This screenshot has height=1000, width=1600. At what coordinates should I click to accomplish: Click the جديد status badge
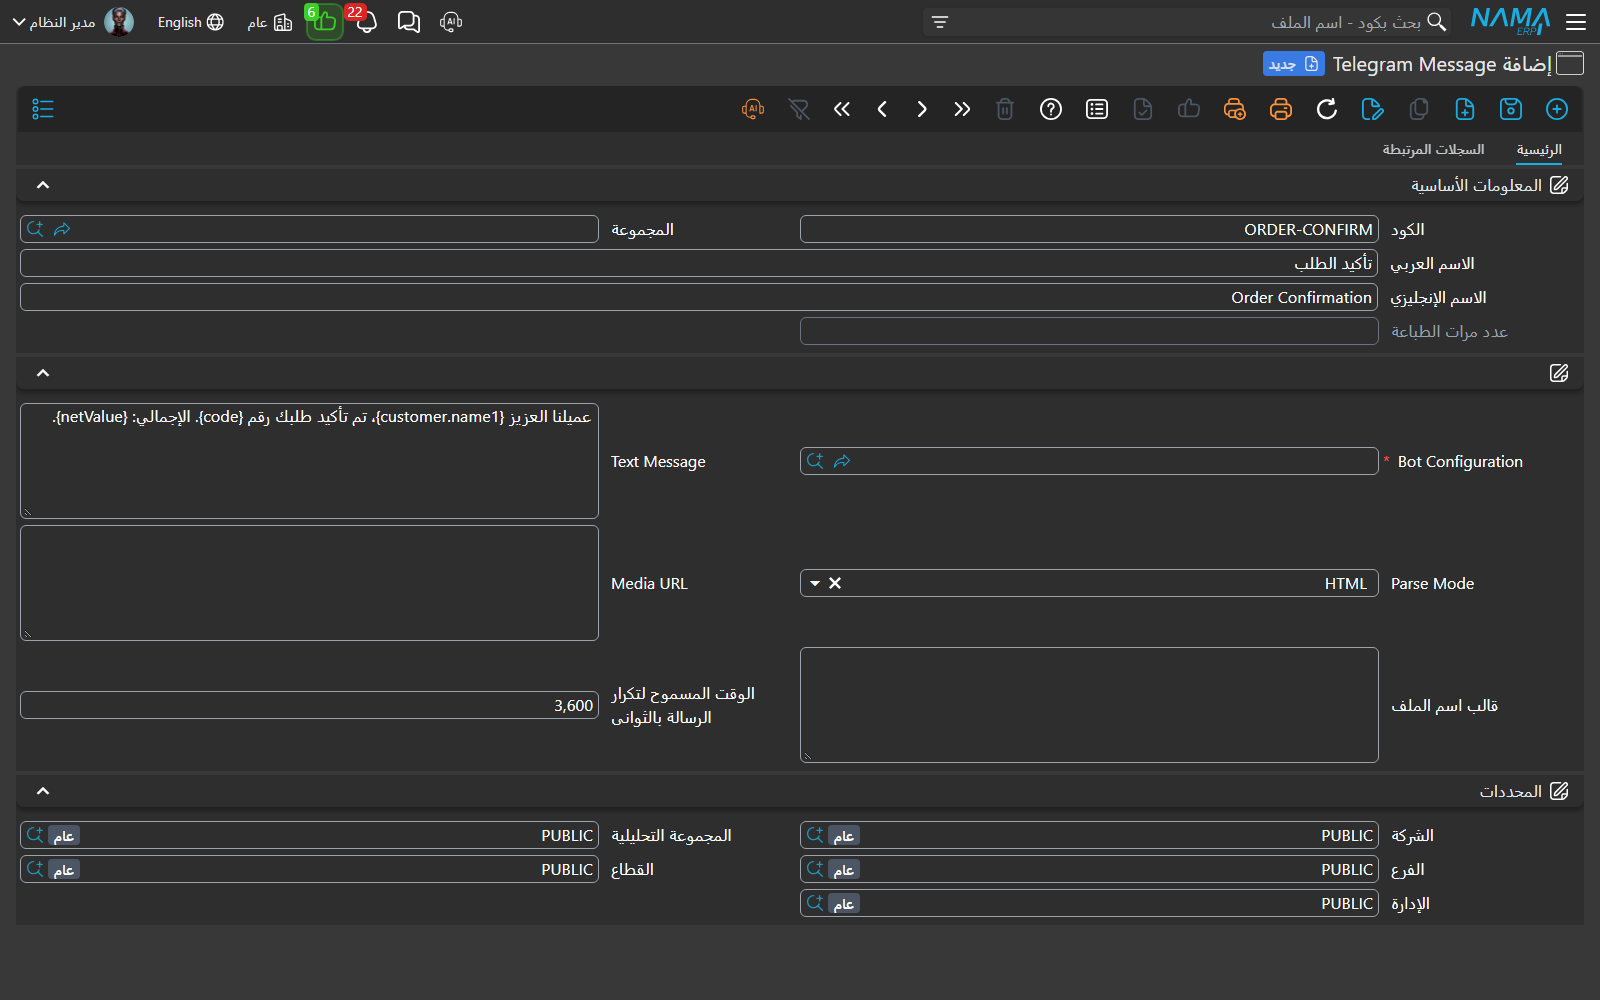1293,64
